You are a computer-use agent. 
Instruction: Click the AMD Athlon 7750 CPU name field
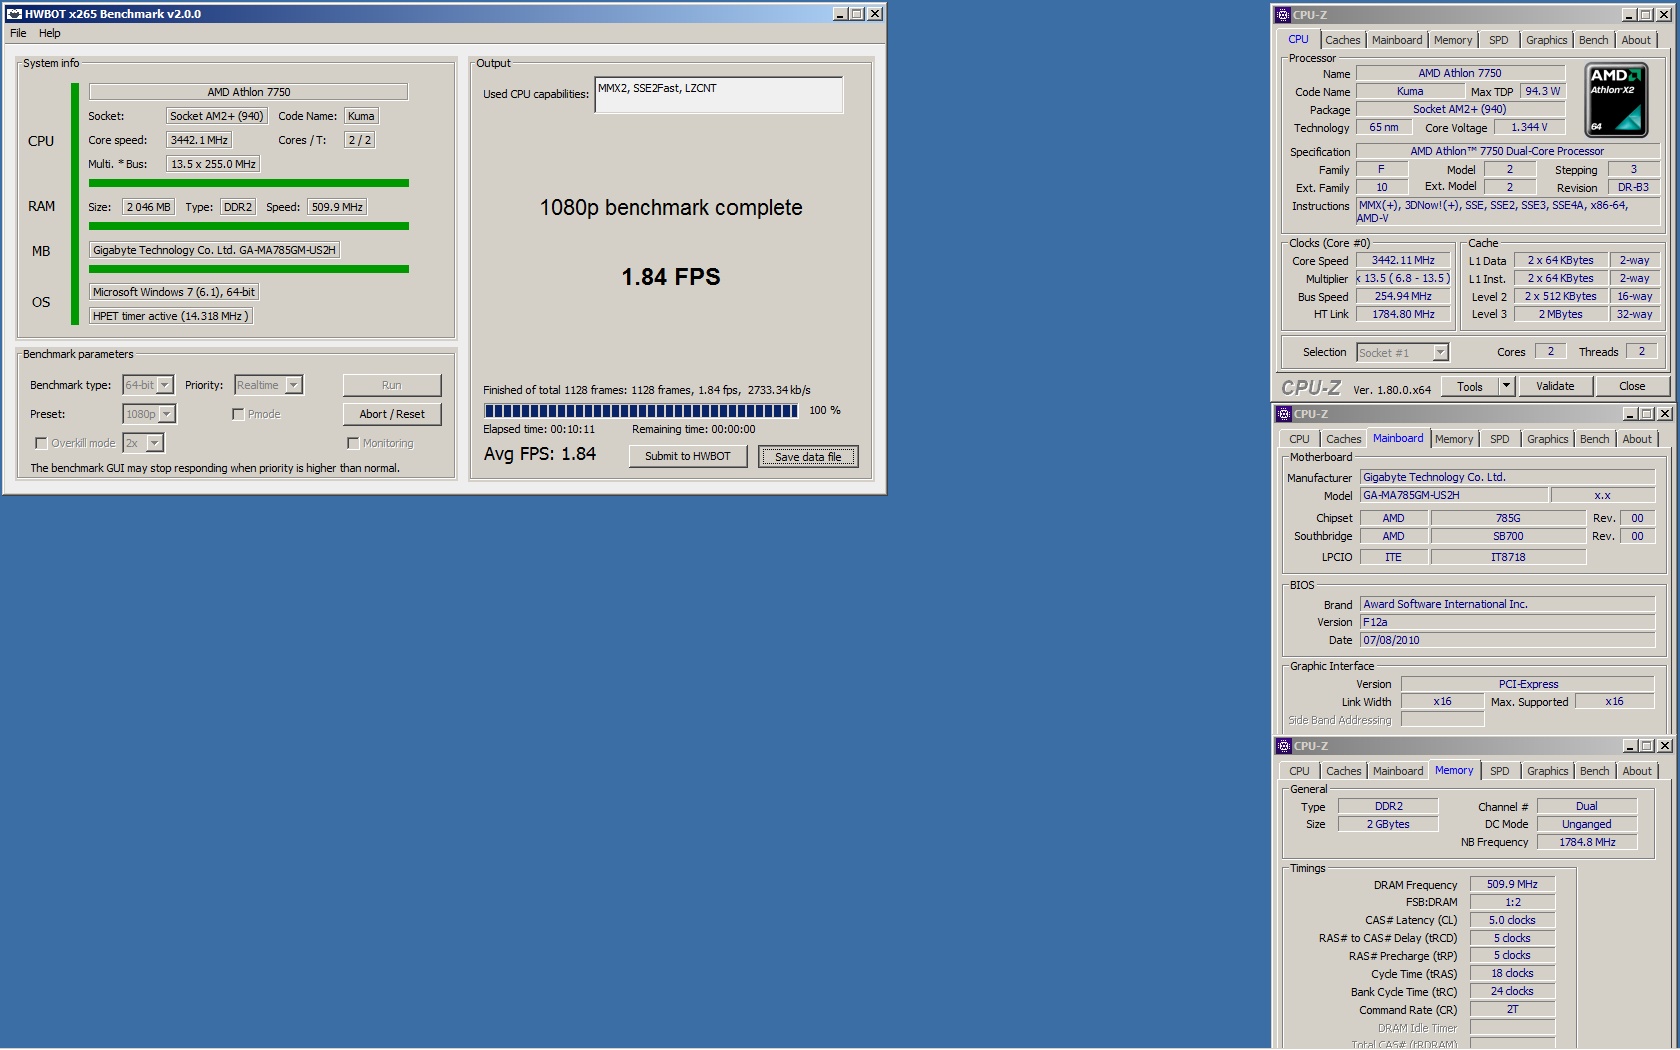pyautogui.click(x=248, y=92)
